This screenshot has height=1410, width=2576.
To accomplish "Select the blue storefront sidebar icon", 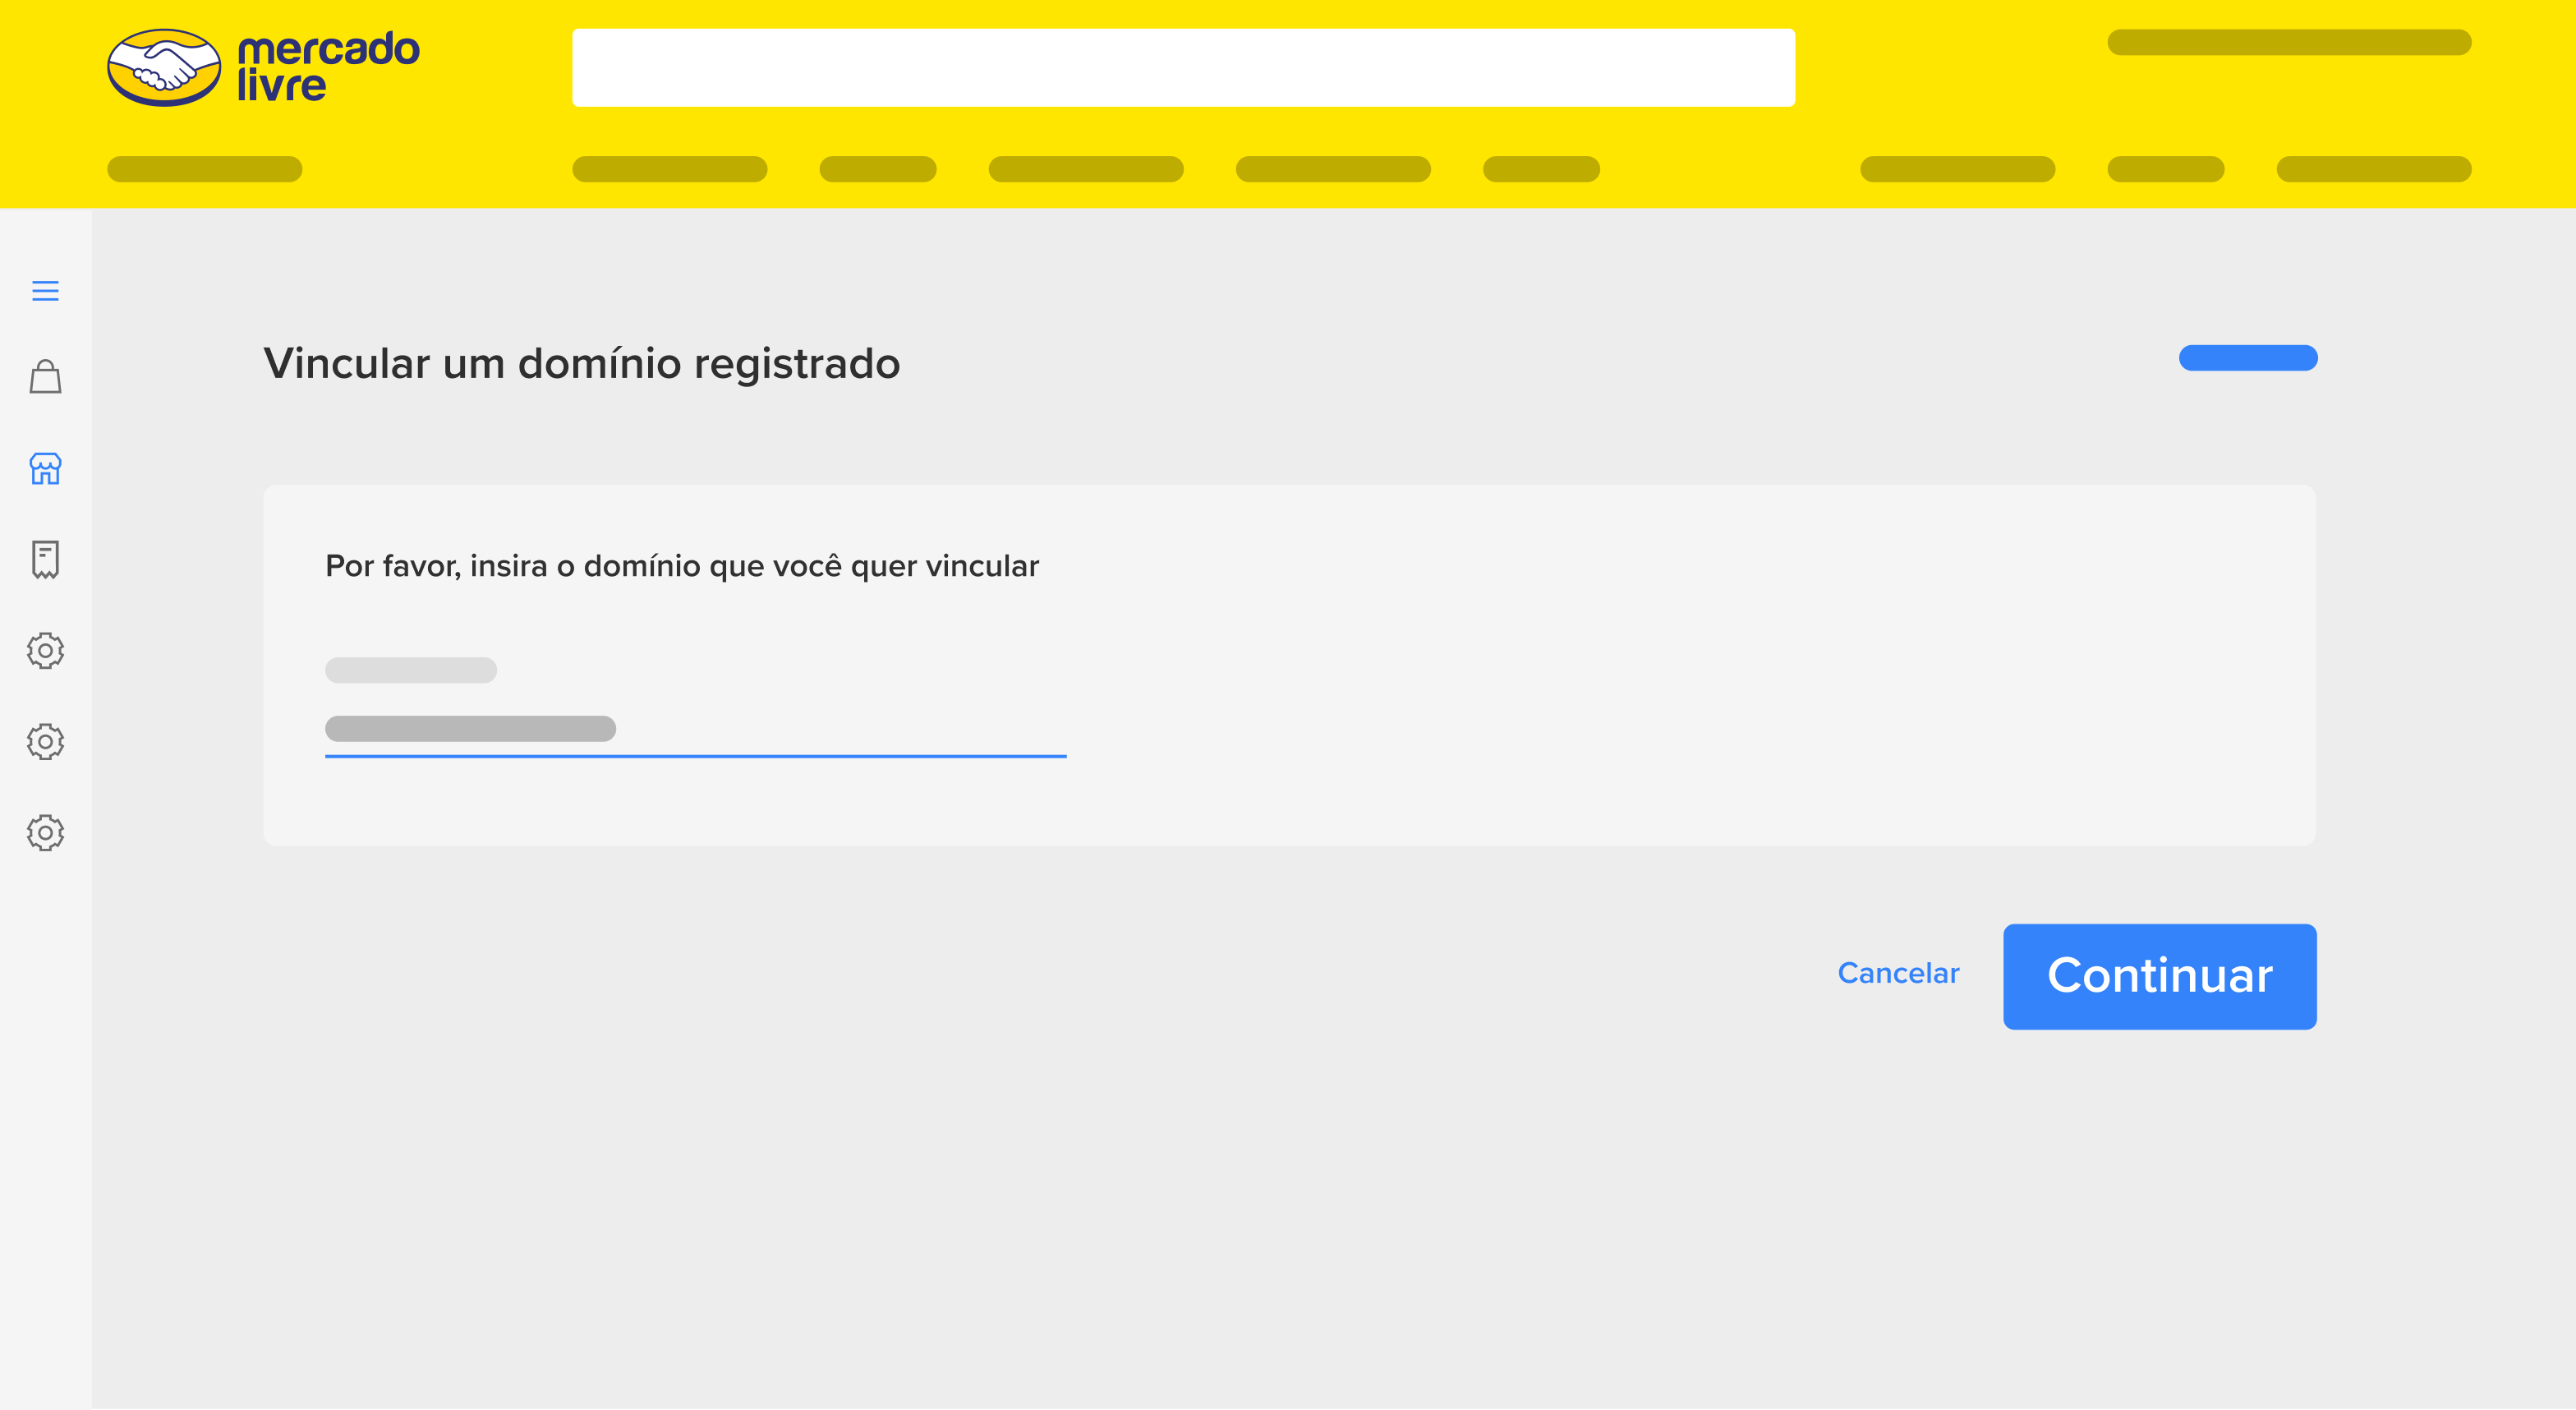I will (45, 468).
